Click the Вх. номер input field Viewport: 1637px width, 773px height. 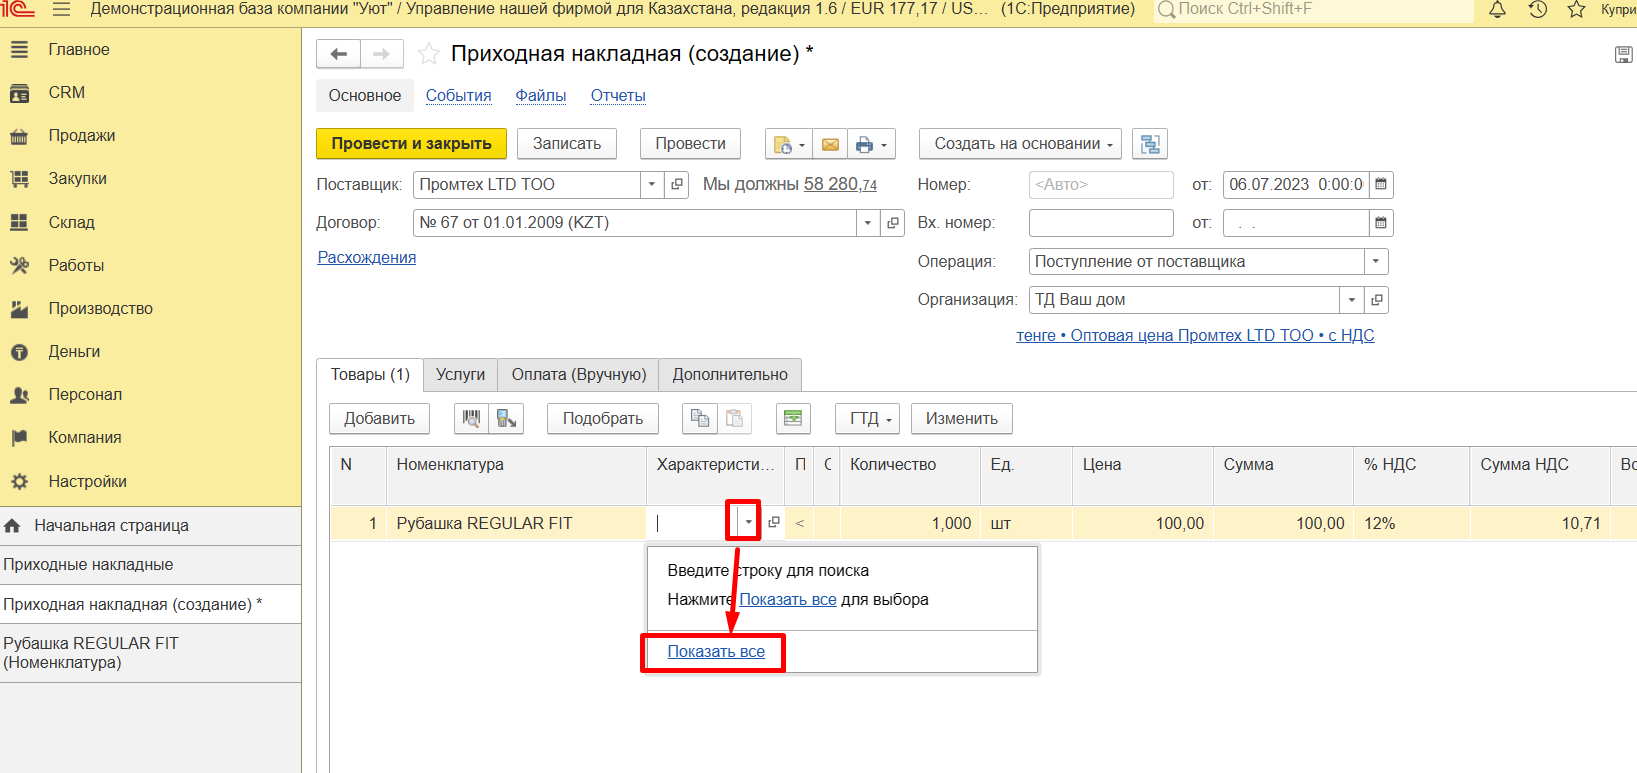click(1100, 223)
